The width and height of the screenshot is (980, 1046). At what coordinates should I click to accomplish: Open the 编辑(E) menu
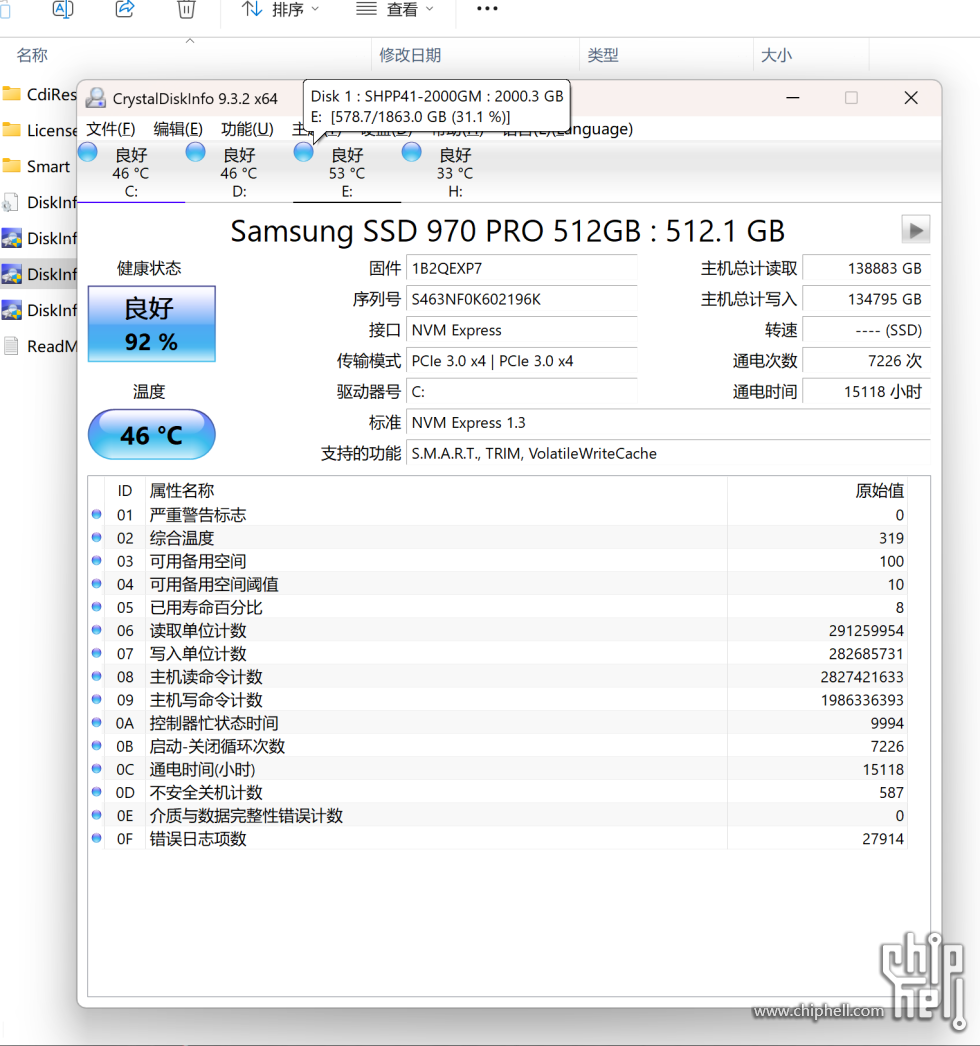pyautogui.click(x=178, y=129)
